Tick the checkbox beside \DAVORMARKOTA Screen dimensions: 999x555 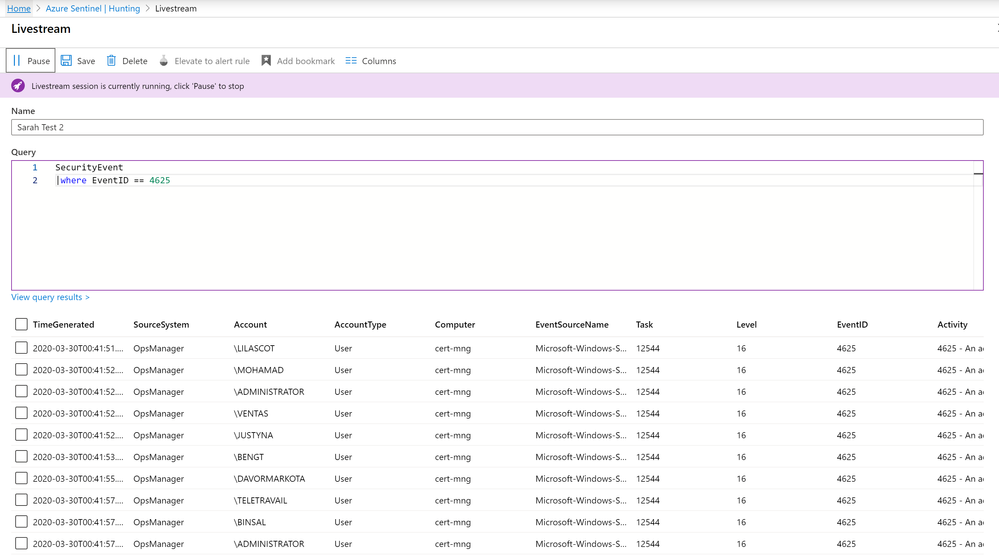21,478
